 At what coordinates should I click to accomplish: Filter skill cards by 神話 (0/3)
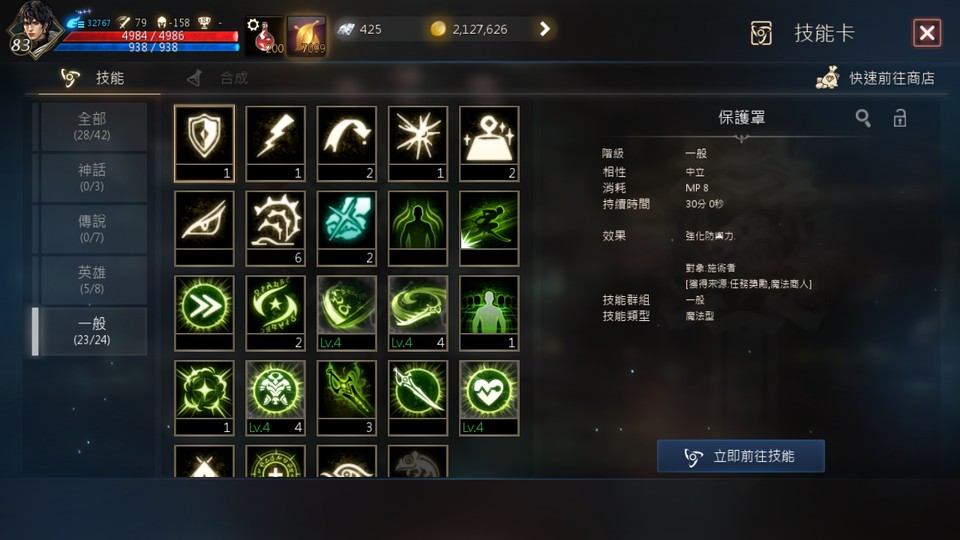coord(92,178)
